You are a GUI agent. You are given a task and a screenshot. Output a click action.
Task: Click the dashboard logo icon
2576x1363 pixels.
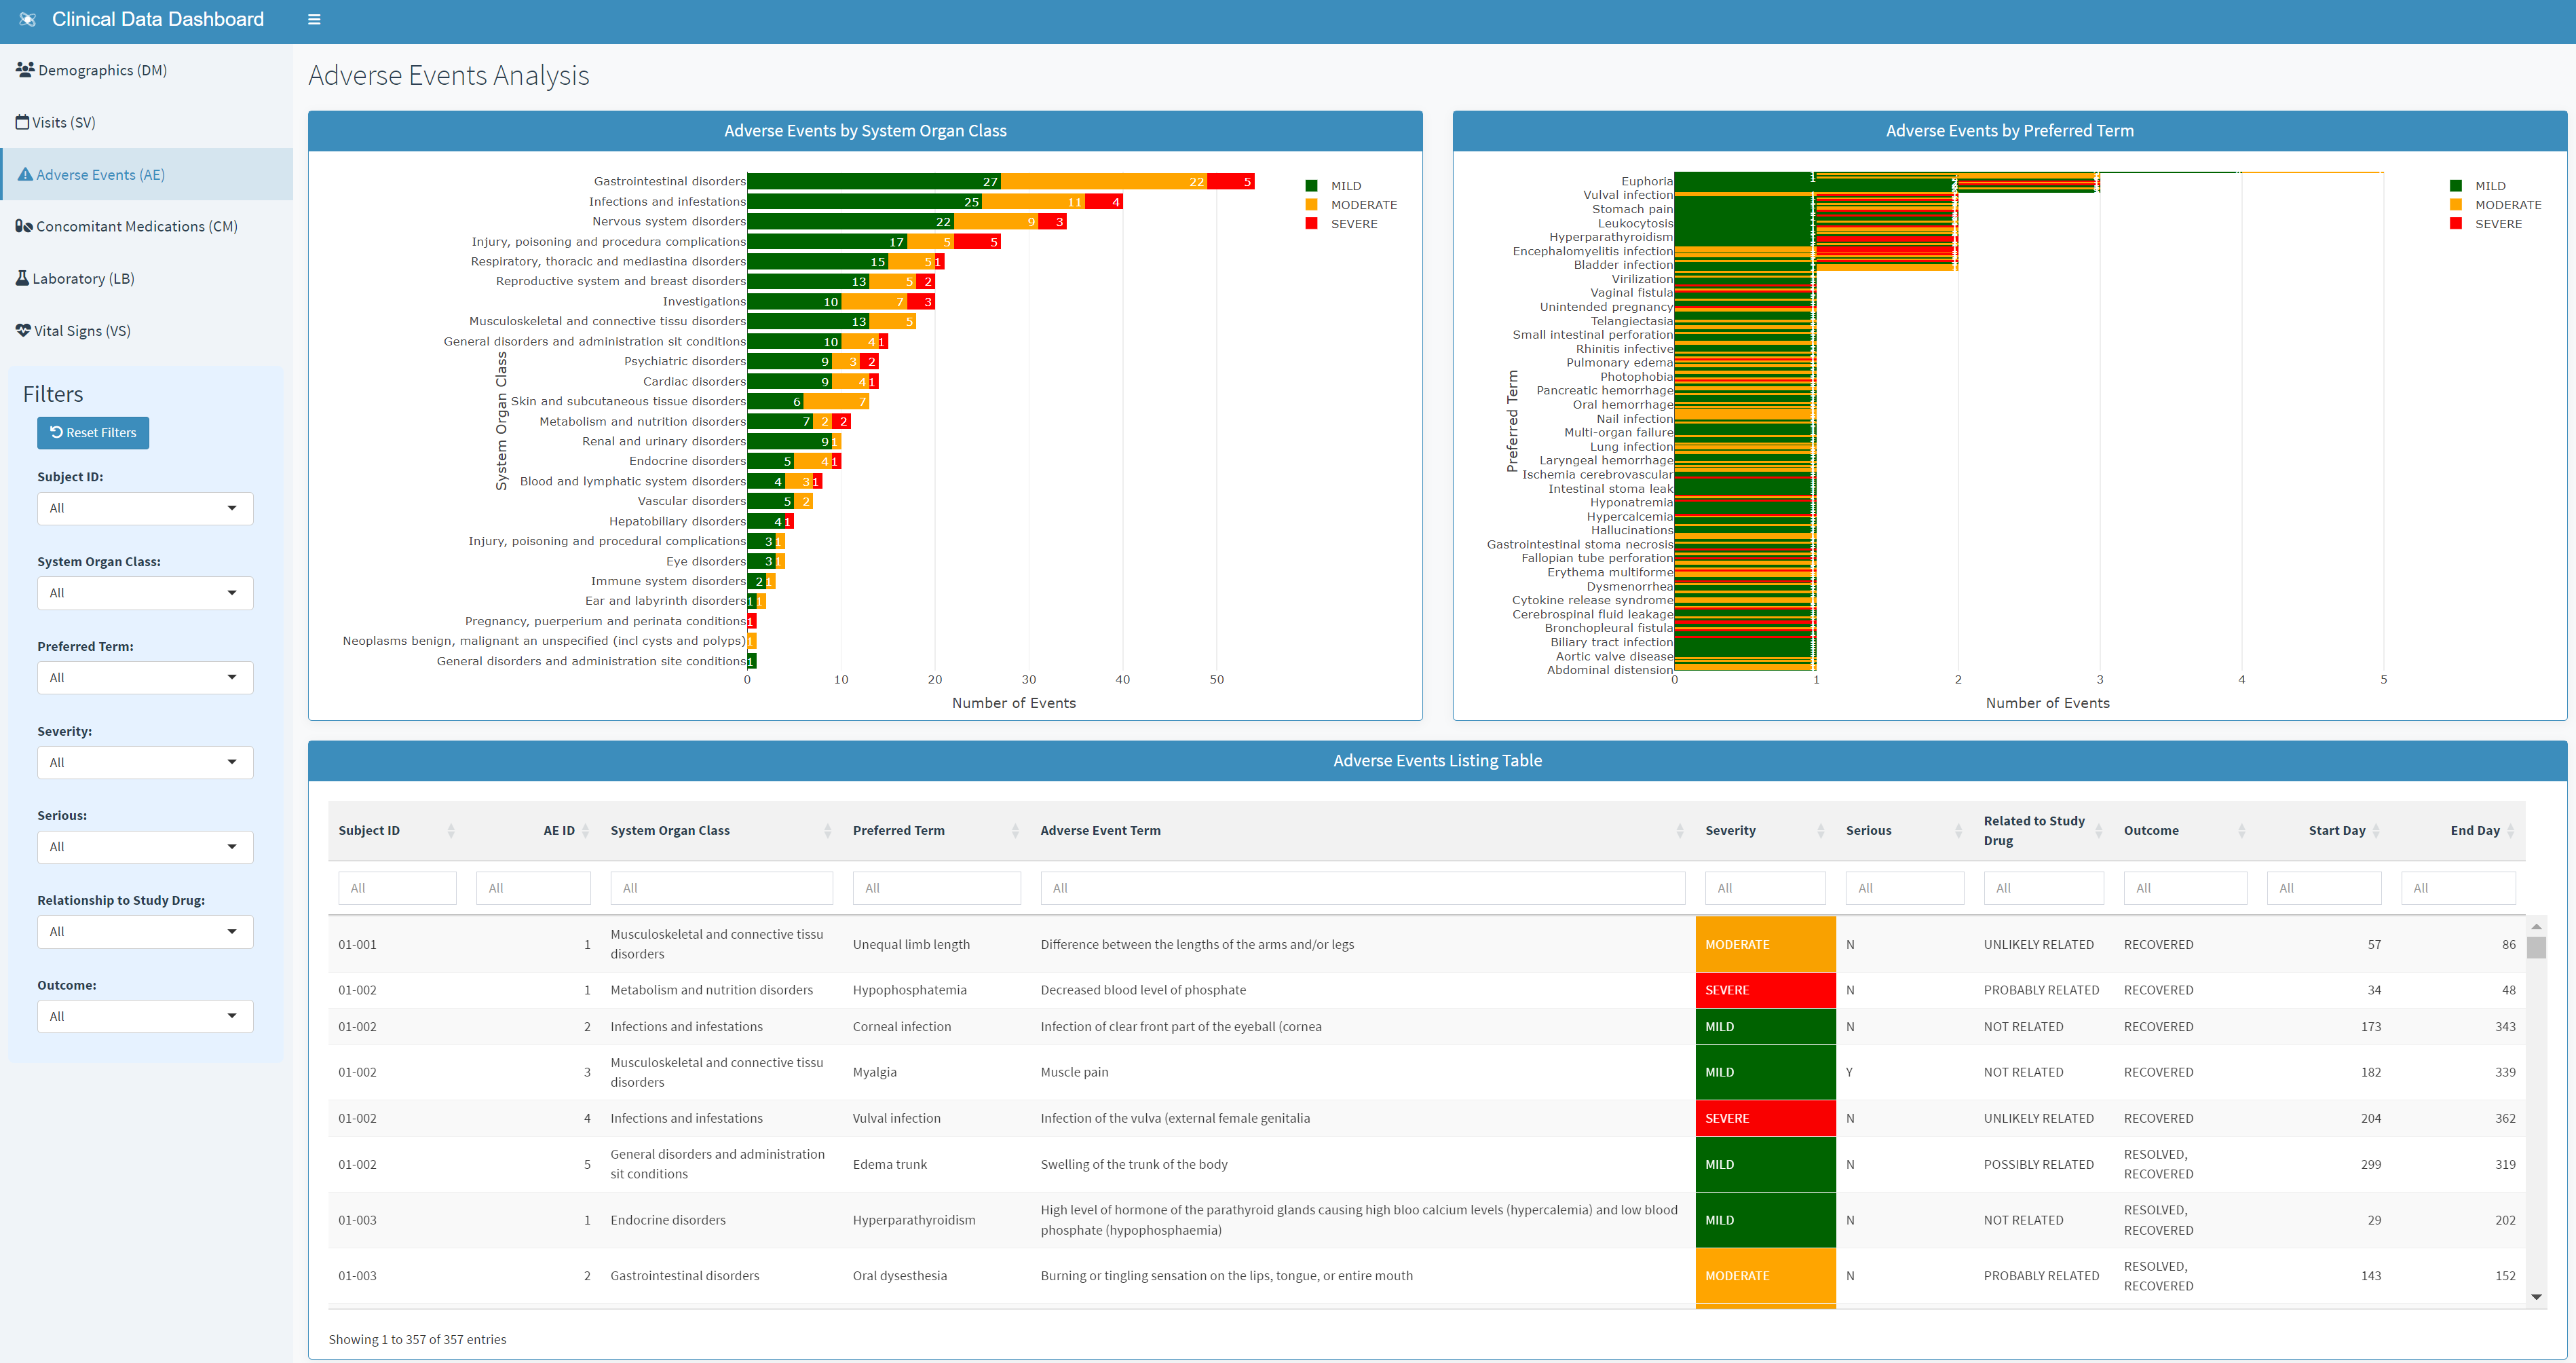point(27,19)
